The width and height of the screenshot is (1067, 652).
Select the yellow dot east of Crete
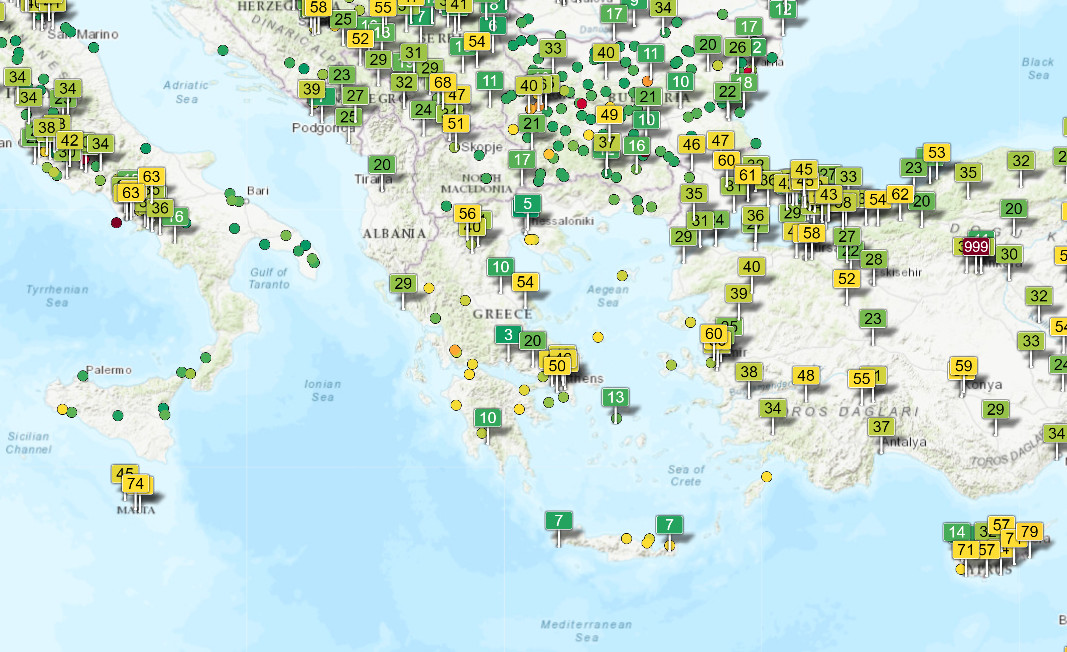(x=766, y=476)
